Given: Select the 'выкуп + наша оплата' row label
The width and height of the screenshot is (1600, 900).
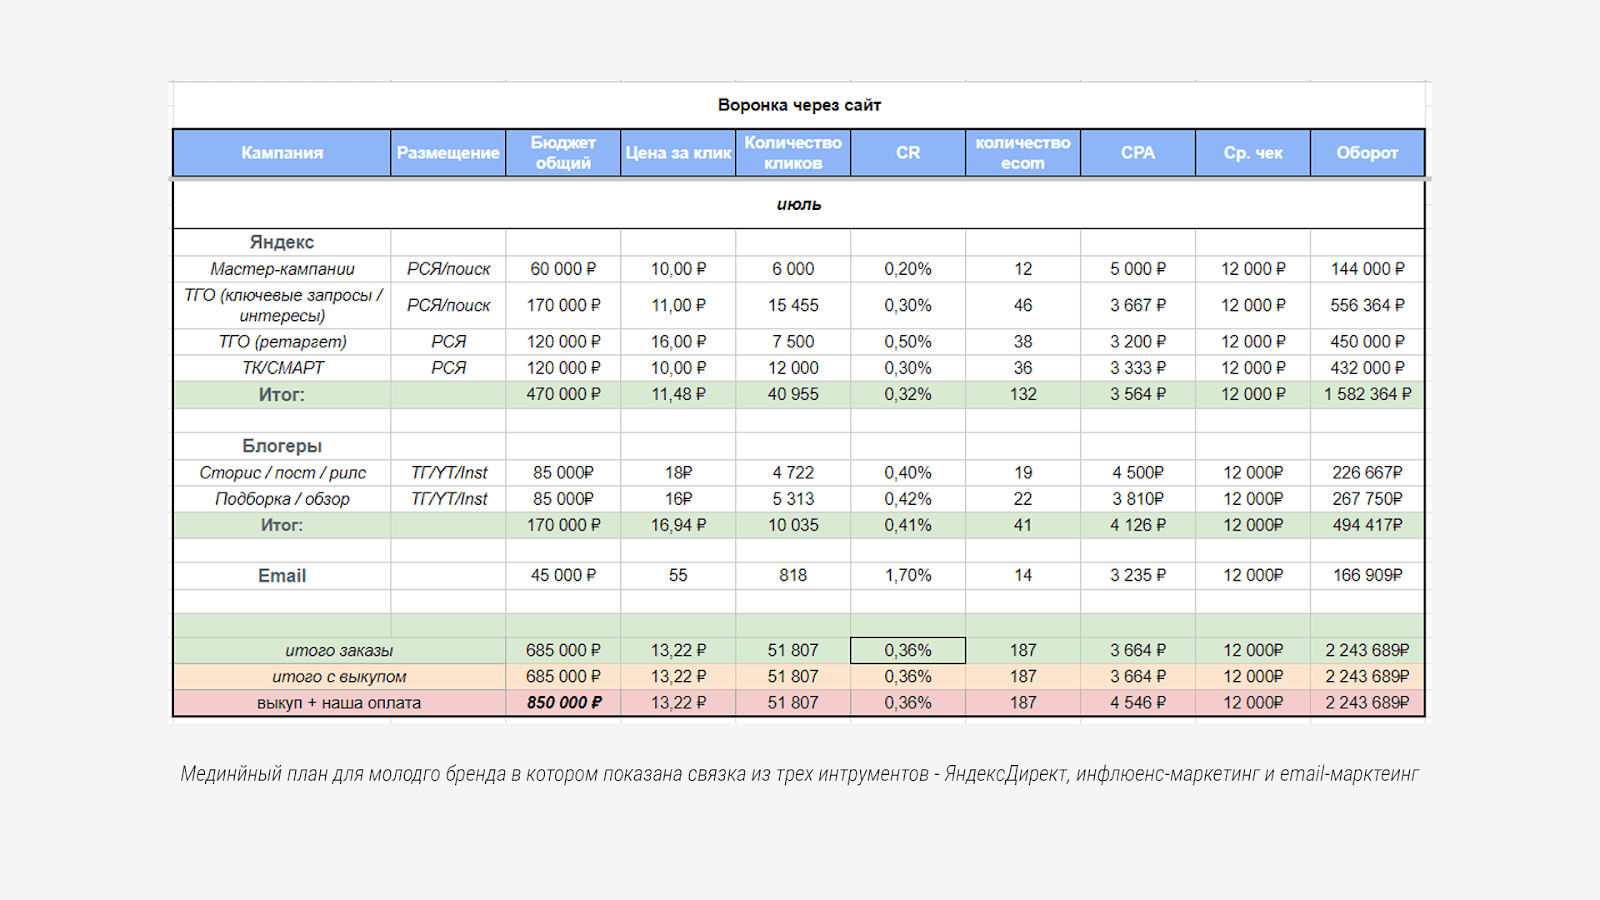Looking at the screenshot, I should tap(339, 703).
